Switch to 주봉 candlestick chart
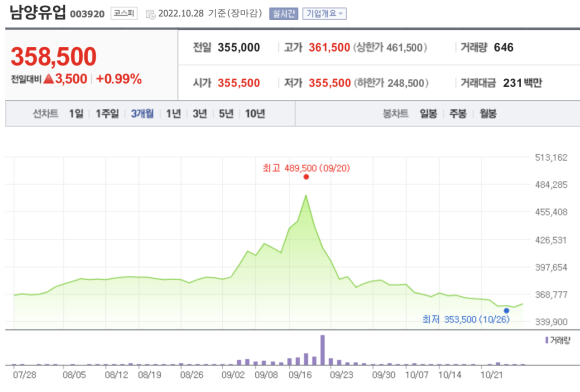 (458, 114)
